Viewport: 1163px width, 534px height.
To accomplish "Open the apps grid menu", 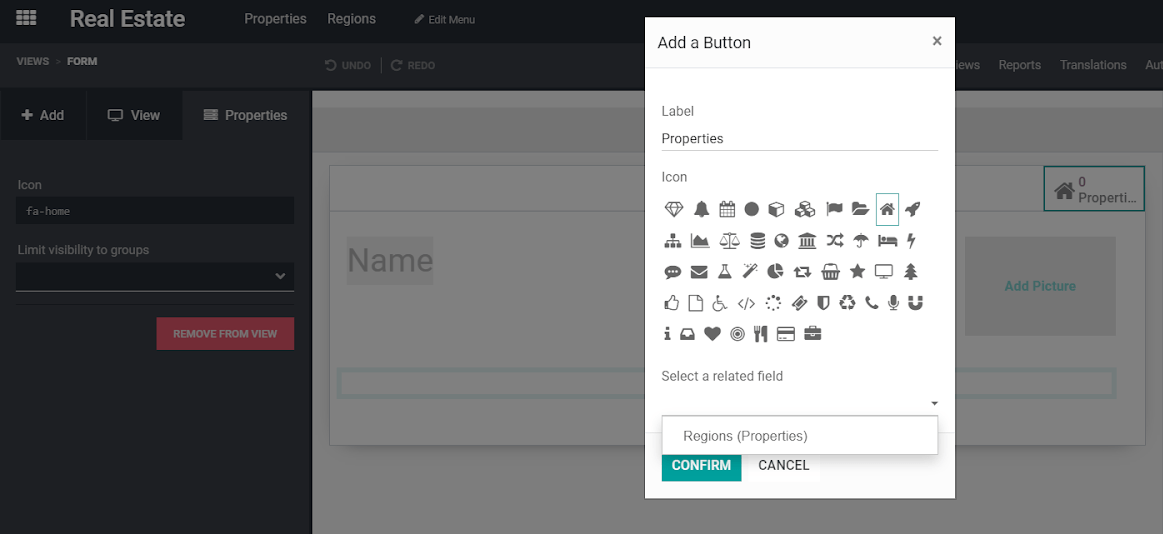I will (27, 18).
